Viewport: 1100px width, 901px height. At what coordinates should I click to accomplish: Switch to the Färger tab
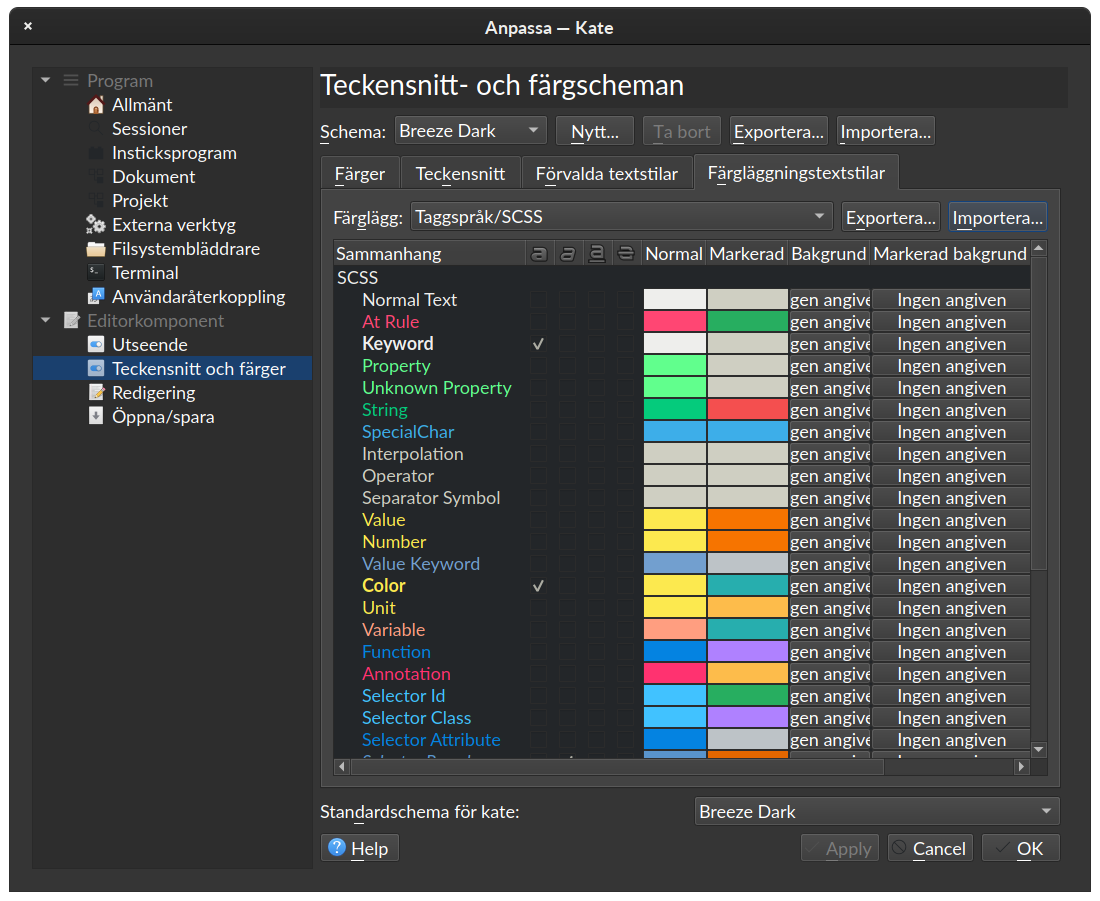point(360,173)
